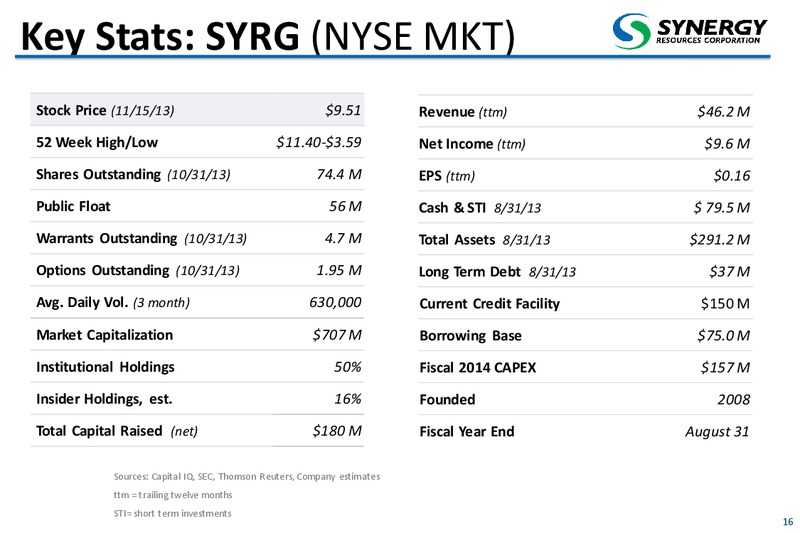Select the $46.2 M revenue value
Image resolution: width=800 pixels, height=533 pixels.
pos(723,112)
